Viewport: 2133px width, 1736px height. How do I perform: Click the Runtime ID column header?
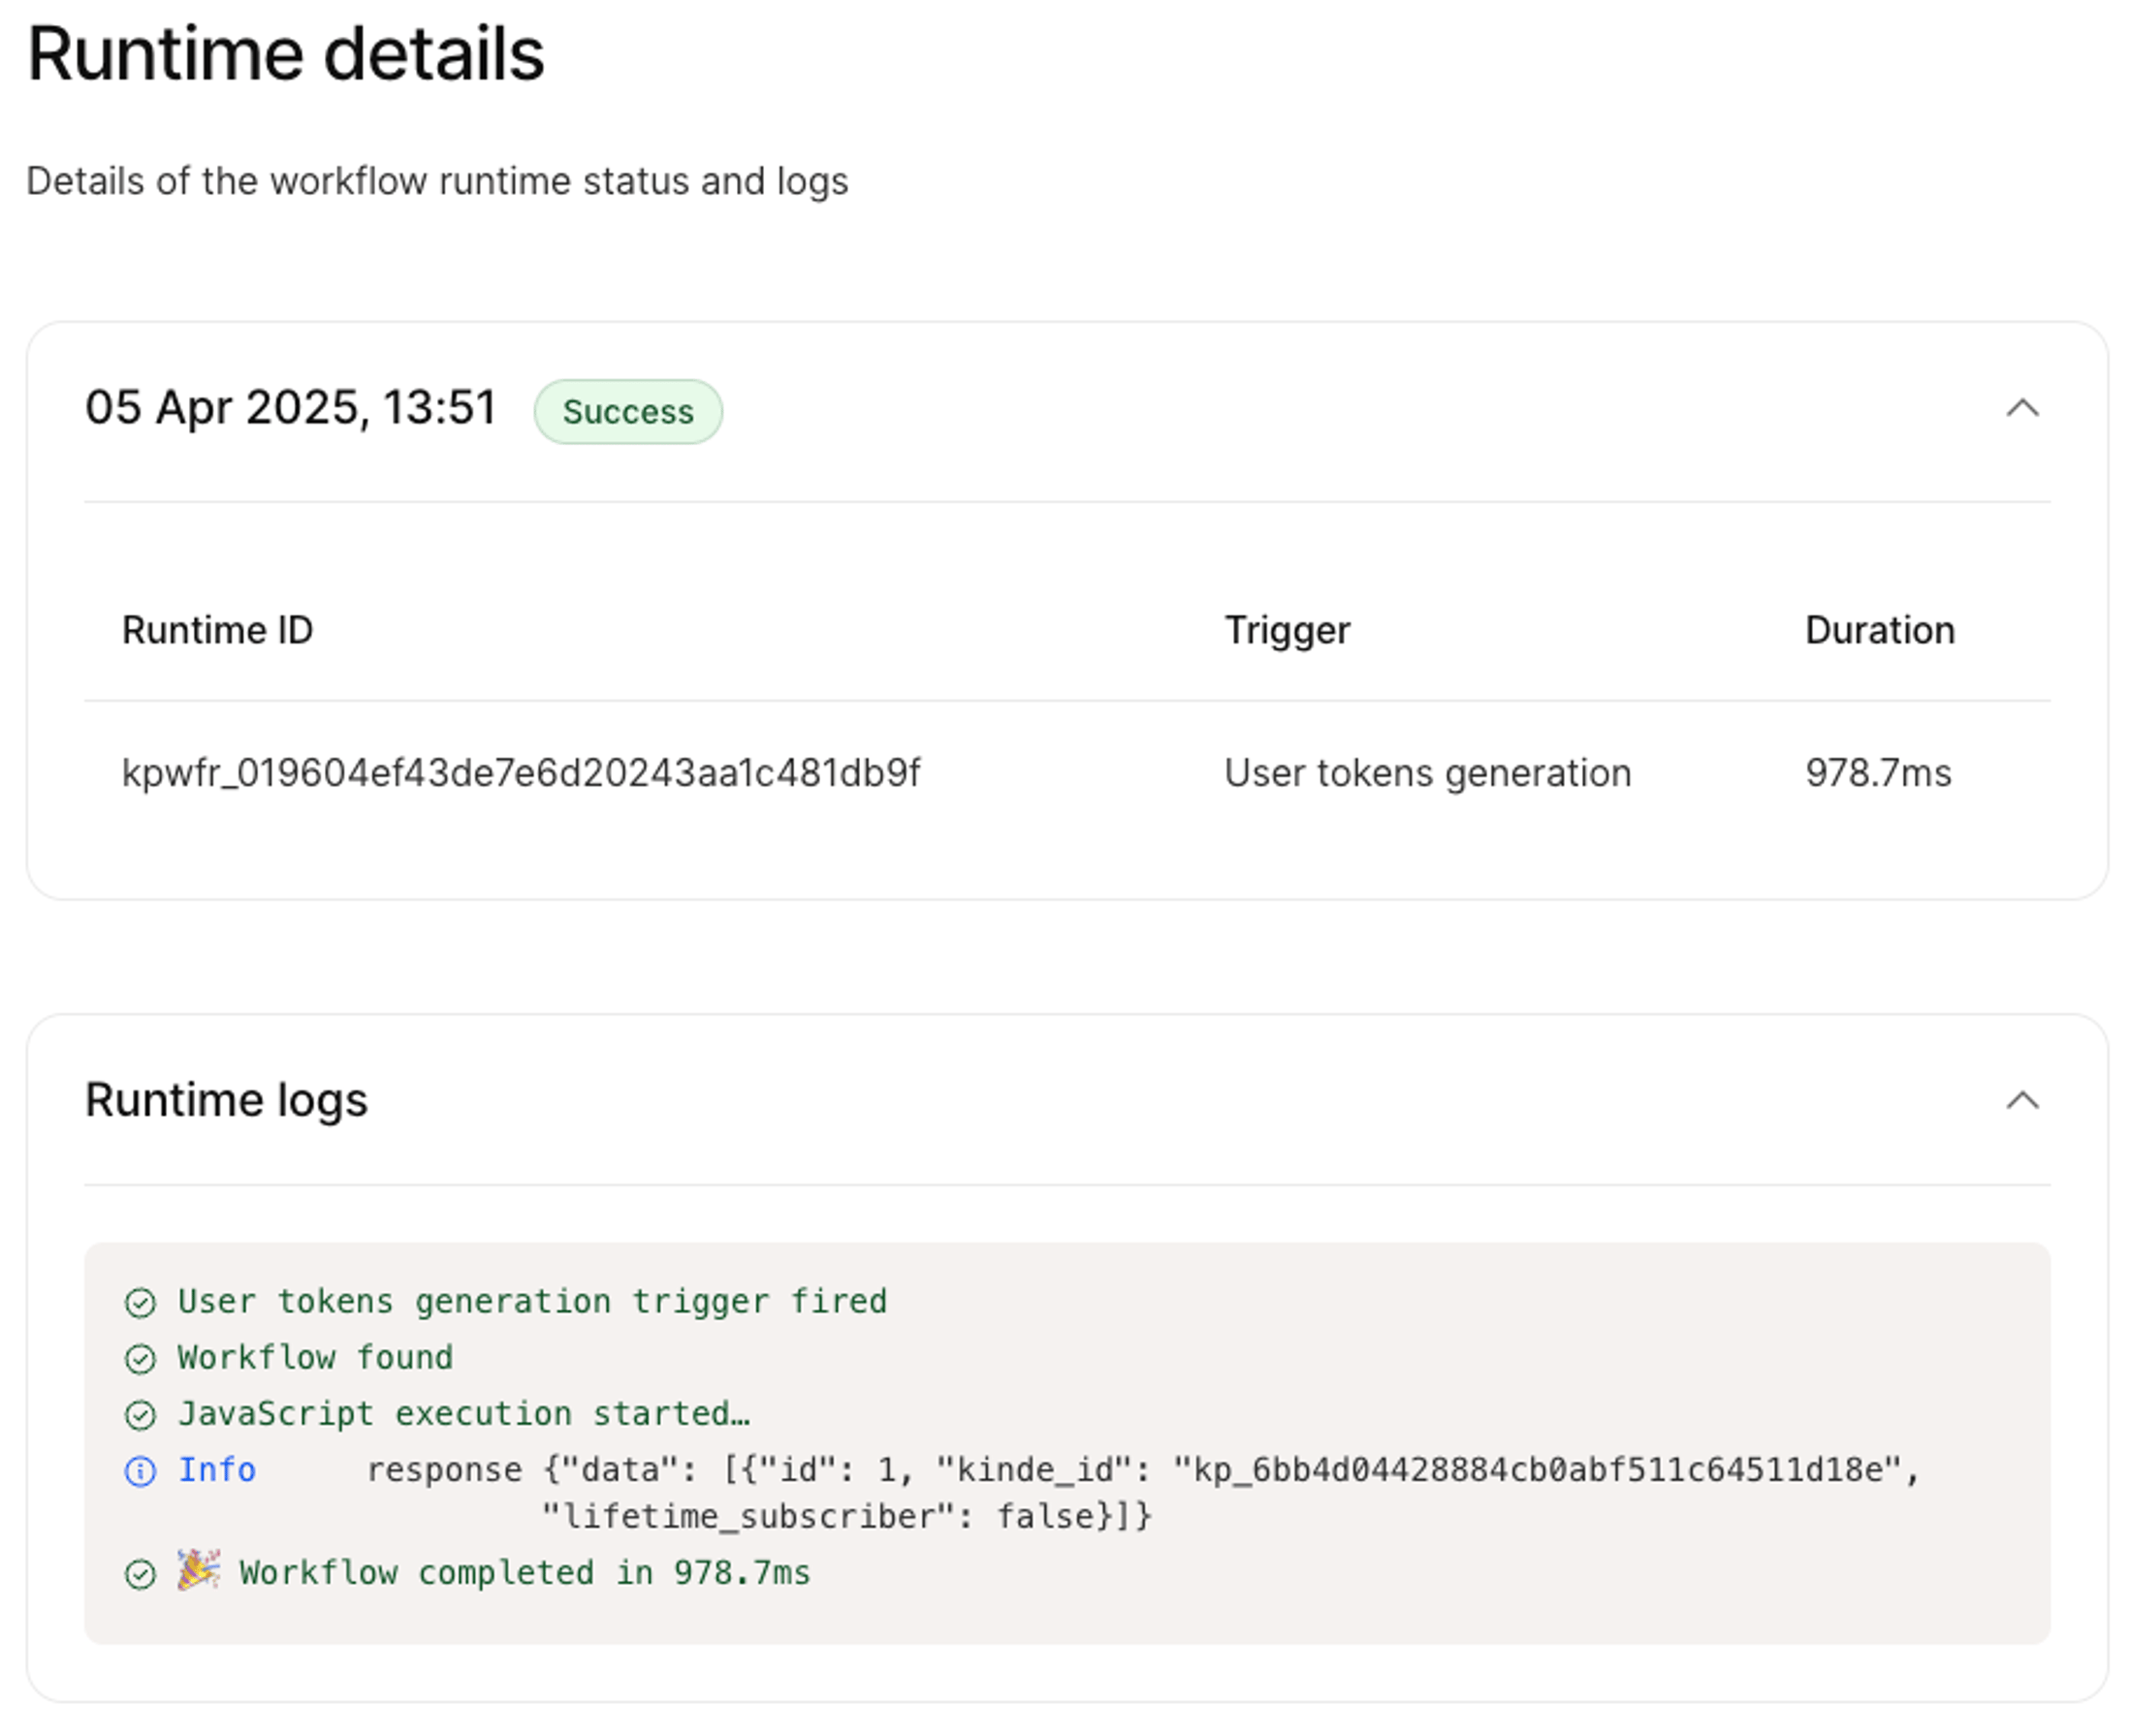(217, 630)
